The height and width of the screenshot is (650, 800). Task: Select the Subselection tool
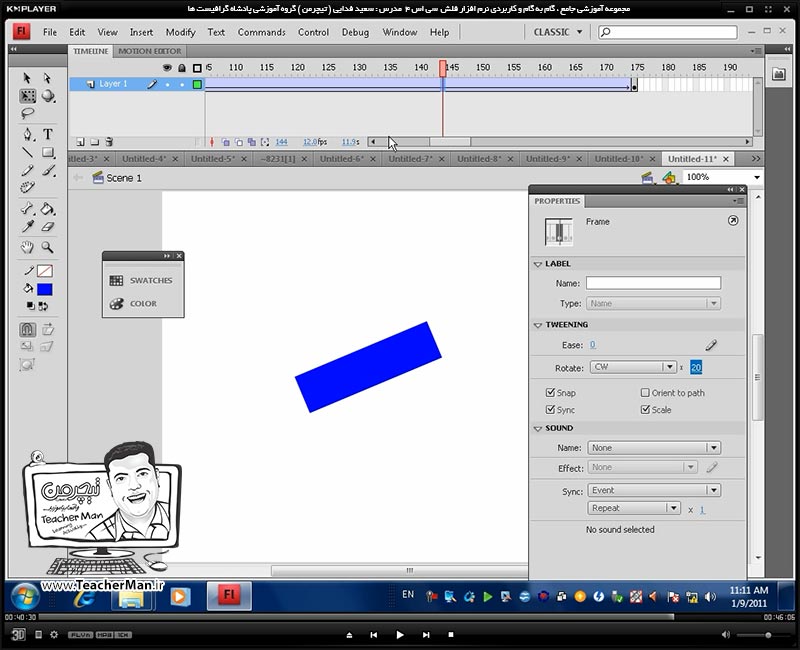47,78
